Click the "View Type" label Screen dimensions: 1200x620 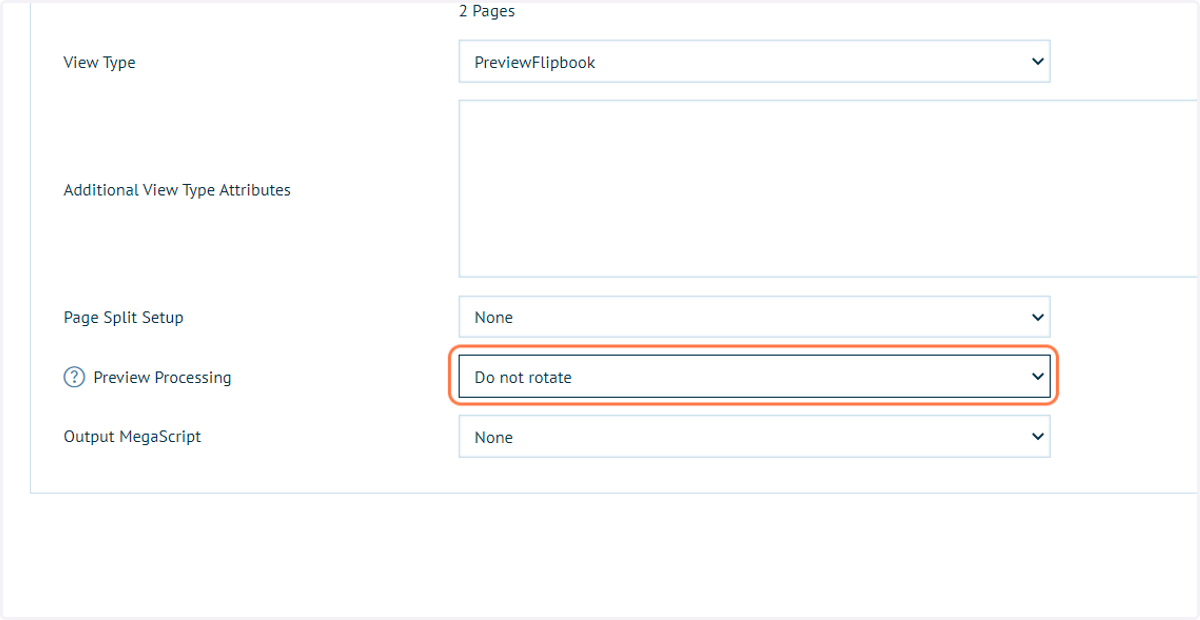99,62
